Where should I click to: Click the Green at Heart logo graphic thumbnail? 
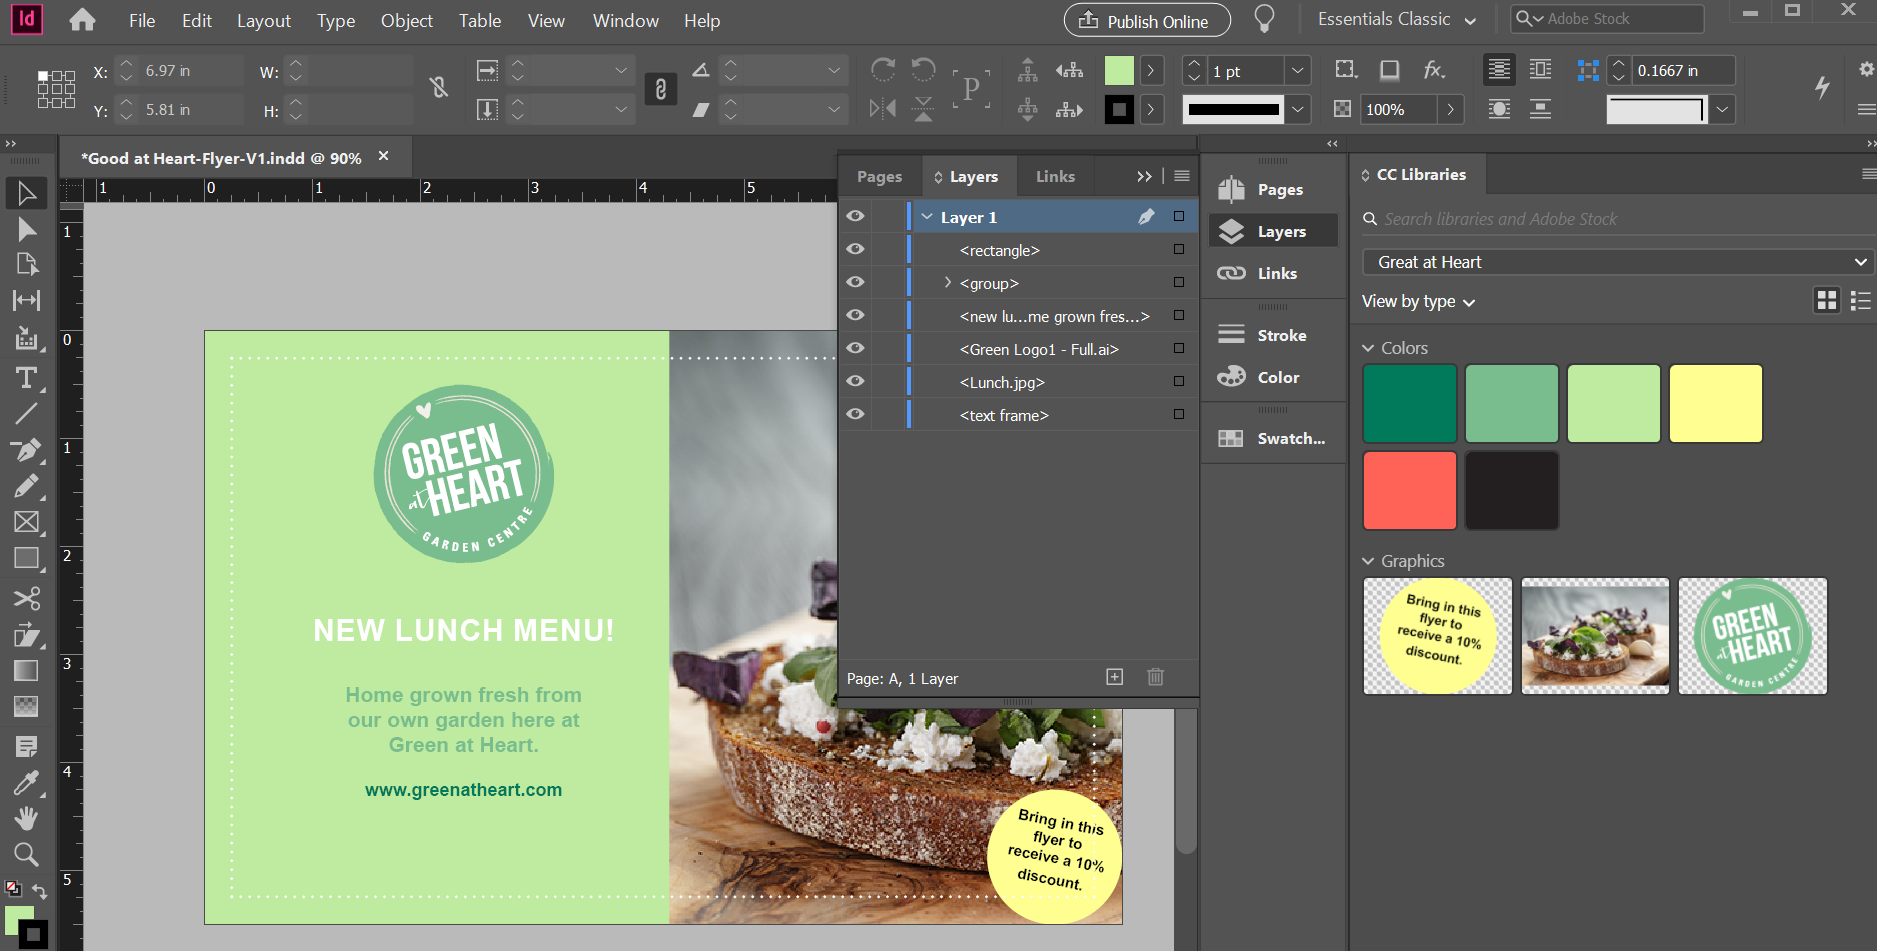click(x=1751, y=635)
